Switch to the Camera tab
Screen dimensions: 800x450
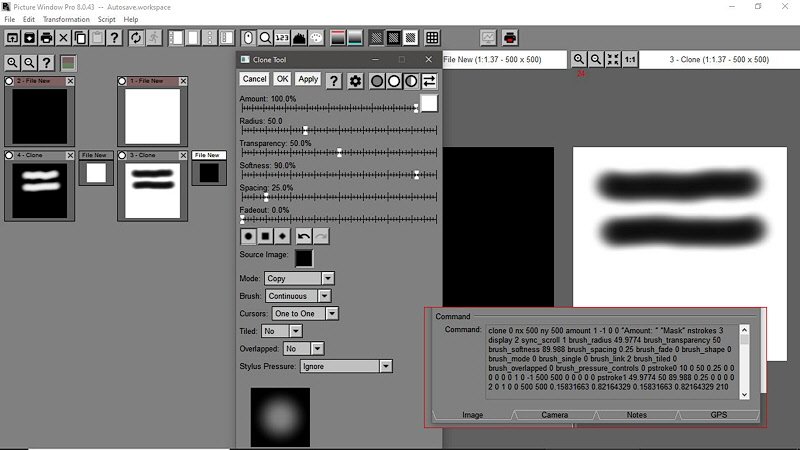click(x=554, y=414)
